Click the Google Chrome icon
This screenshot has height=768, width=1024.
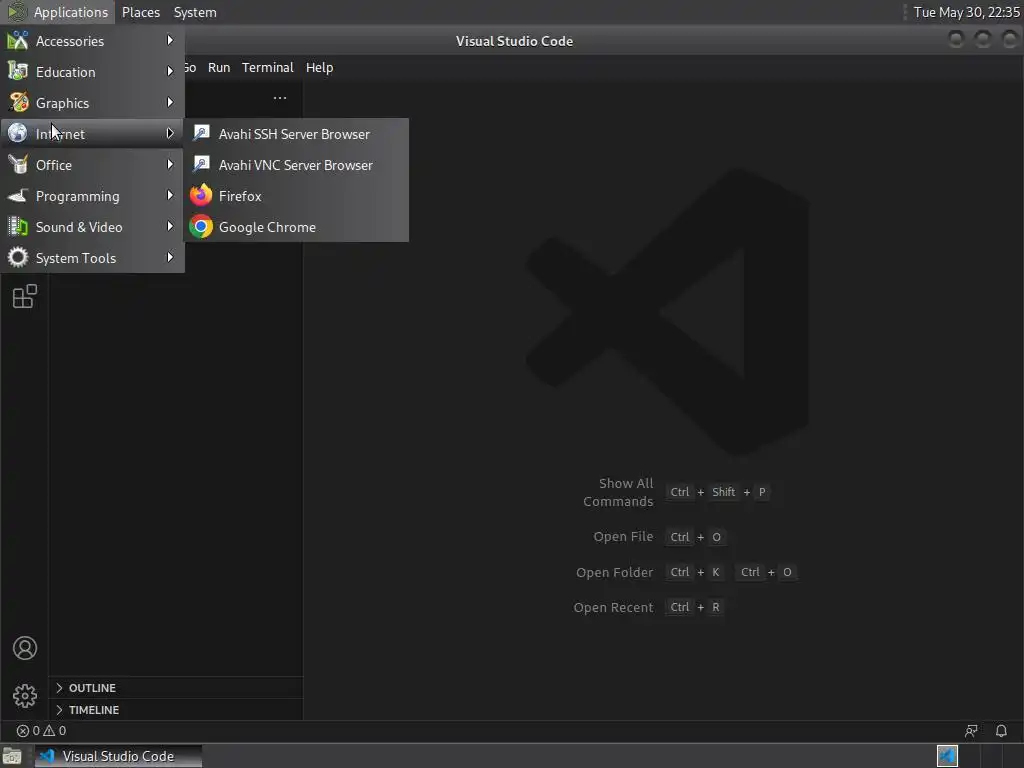(201, 227)
